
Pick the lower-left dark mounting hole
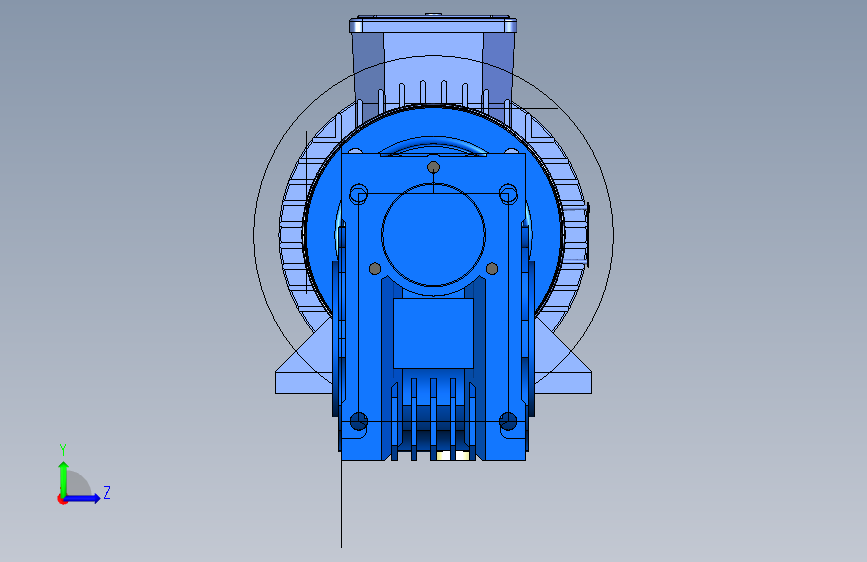(x=359, y=421)
